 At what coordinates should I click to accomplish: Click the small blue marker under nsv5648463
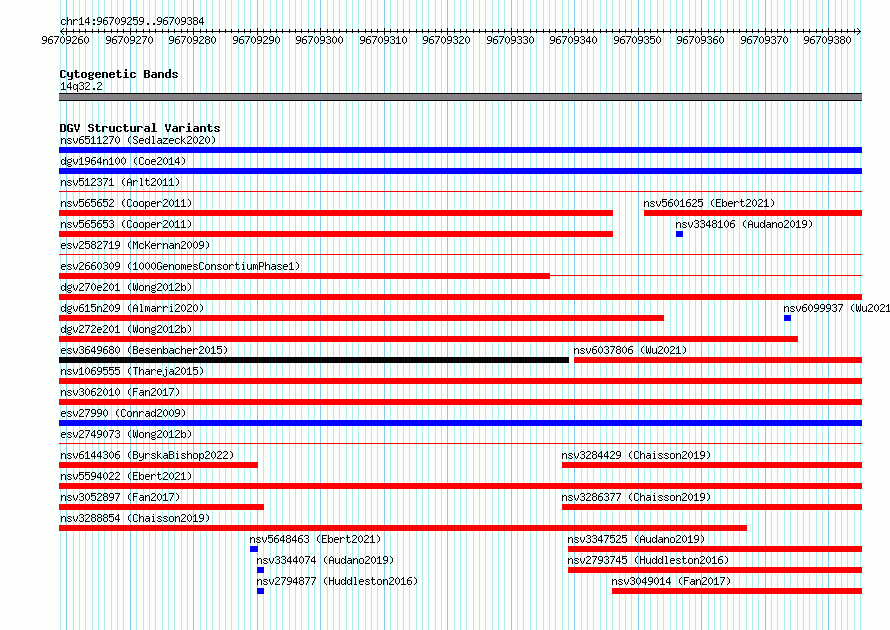(254, 549)
